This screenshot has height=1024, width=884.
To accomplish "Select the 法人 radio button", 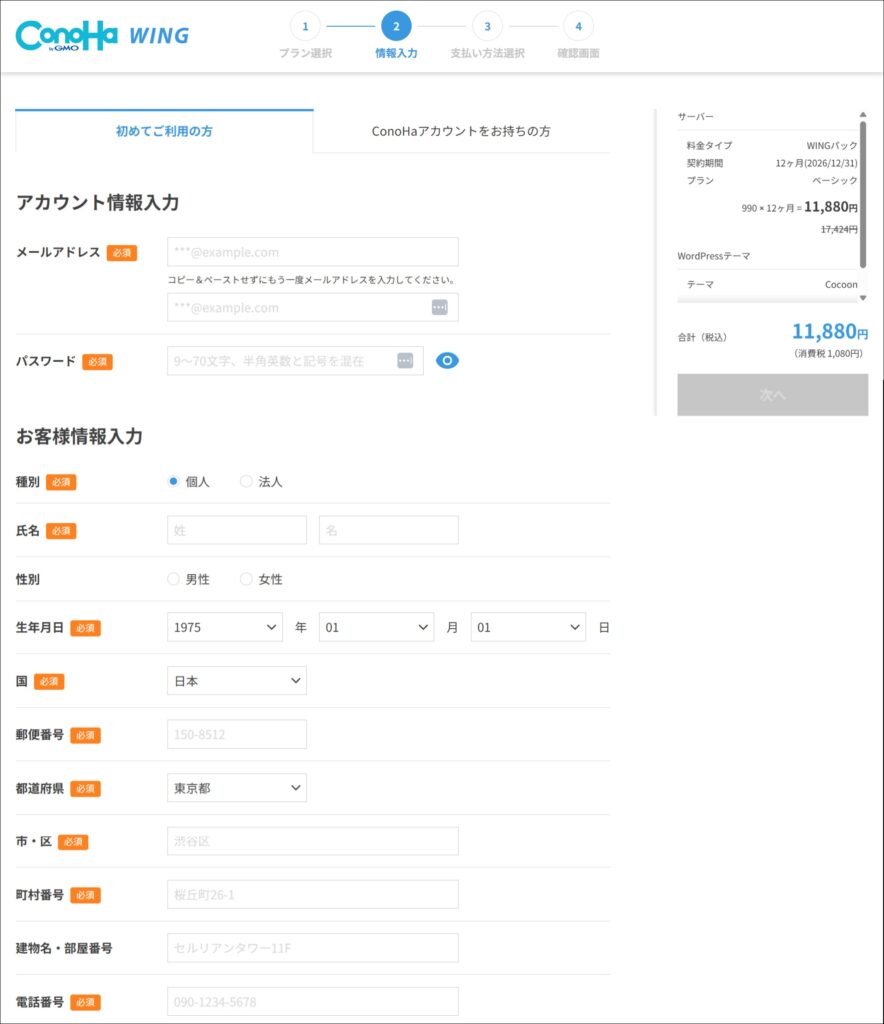I will pos(246,482).
